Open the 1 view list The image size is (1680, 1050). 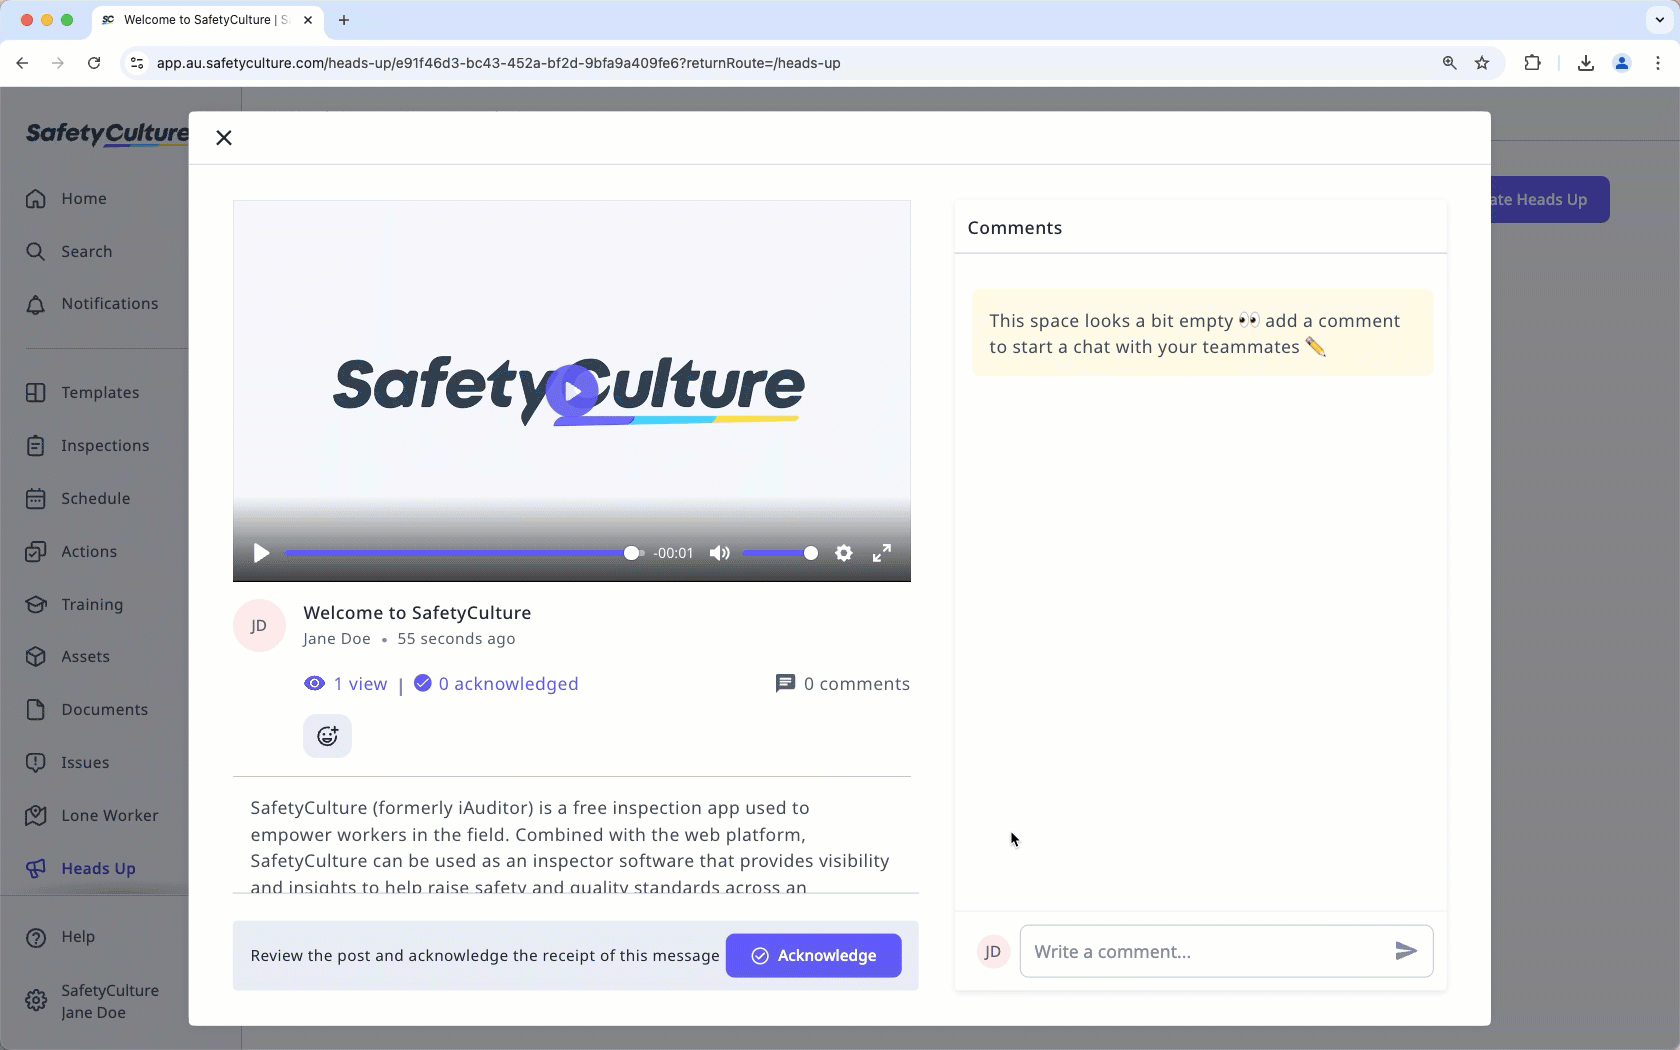point(346,684)
